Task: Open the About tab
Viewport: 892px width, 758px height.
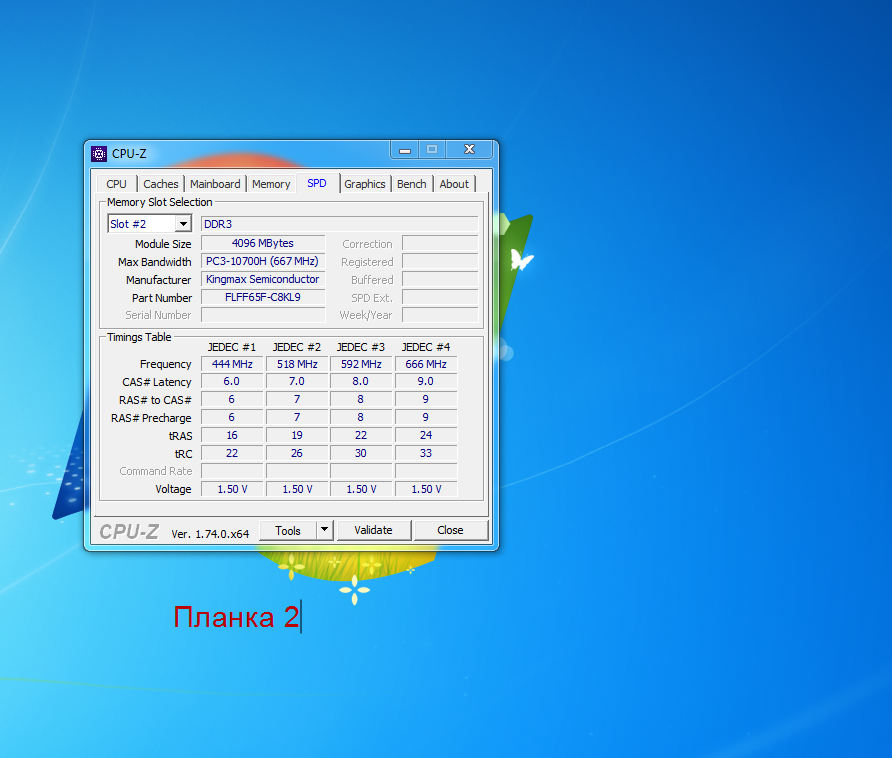Action: [454, 184]
